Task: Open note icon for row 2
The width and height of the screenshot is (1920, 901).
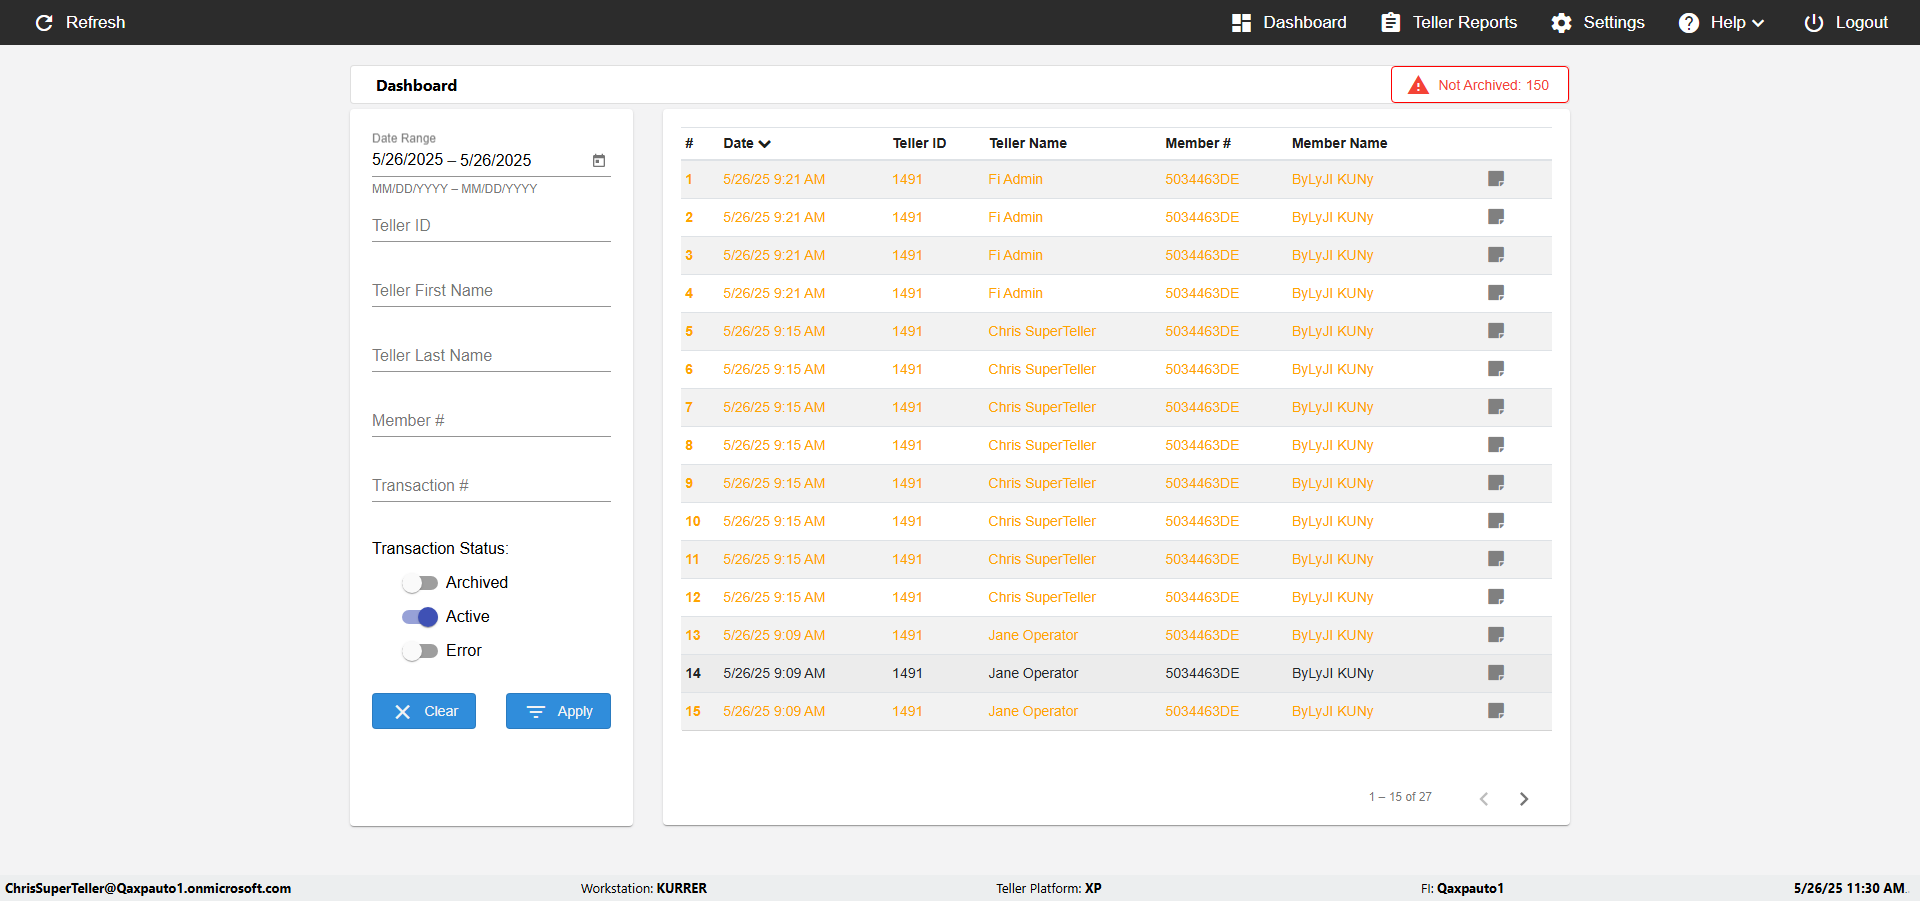Action: (1496, 217)
